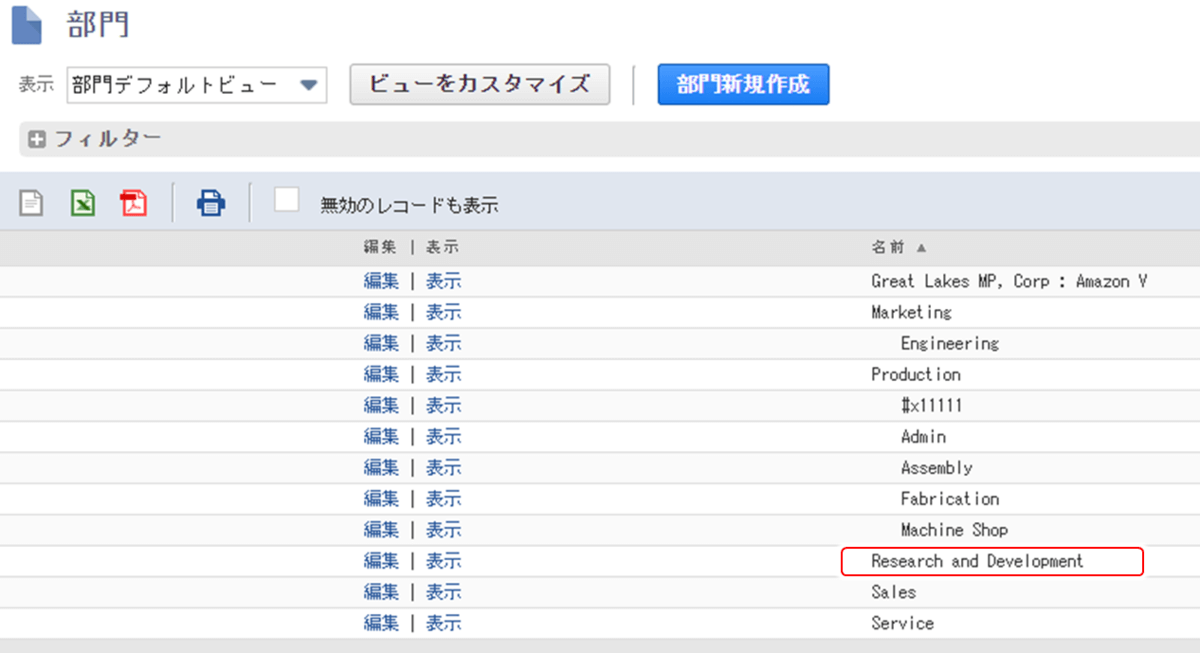Click the 部門新規作成 button
The image size is (1200, 653).
pyautogui.click(x=743, y=84)
